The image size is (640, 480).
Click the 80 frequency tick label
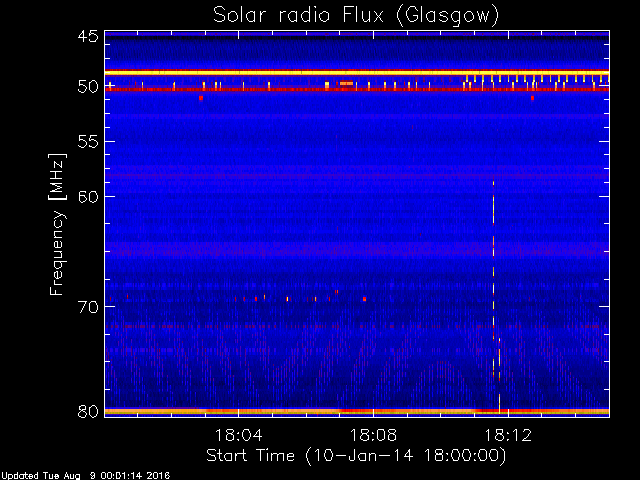(88, 411)
